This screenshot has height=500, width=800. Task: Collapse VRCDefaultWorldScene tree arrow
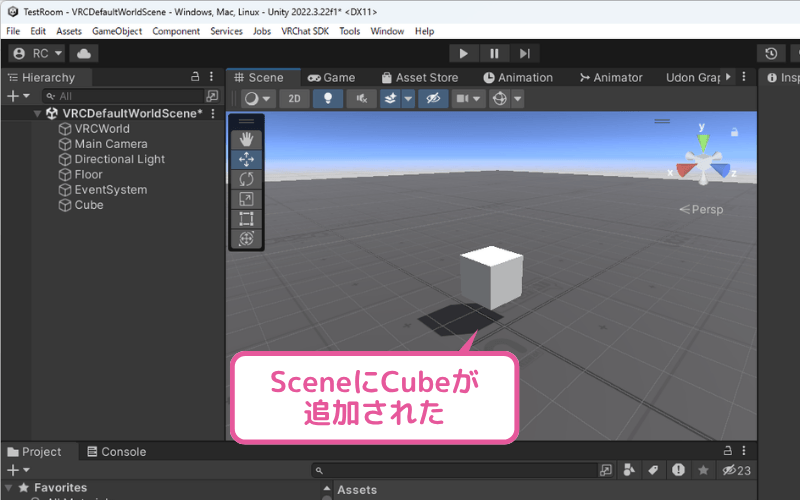tap(37, 113)
